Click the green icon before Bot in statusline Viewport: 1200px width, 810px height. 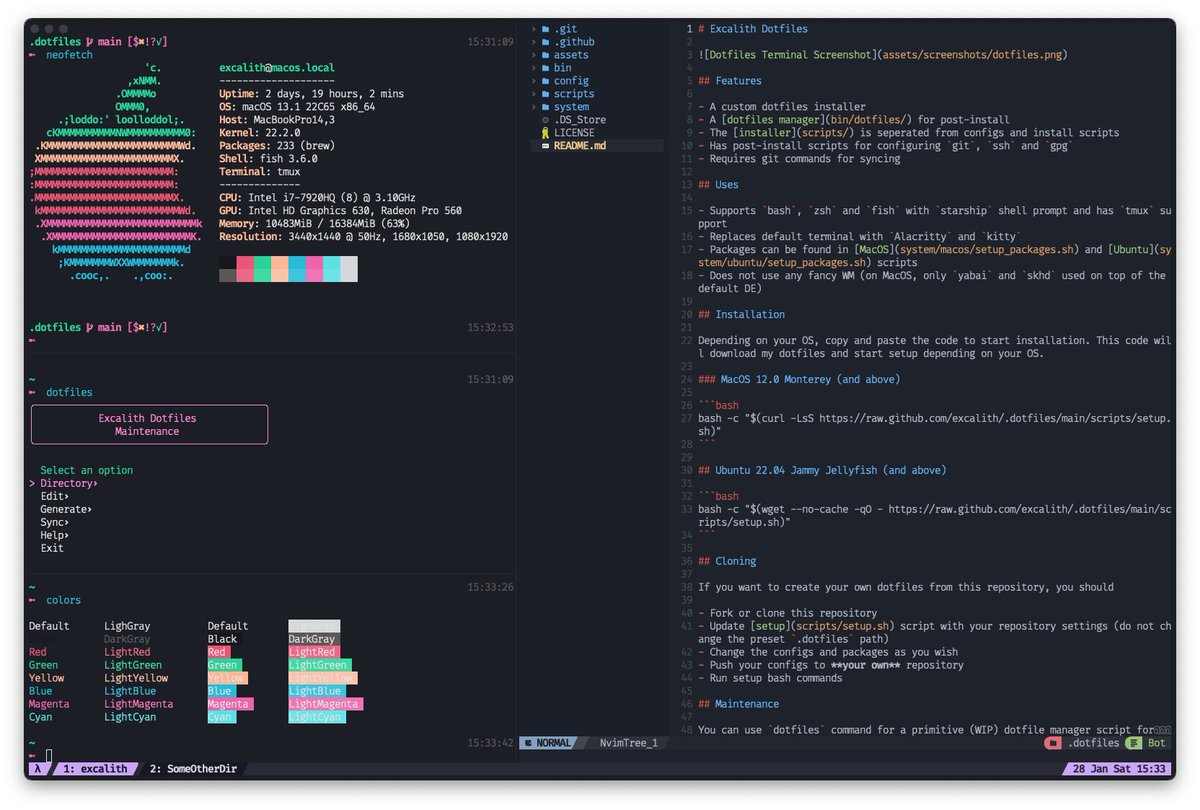[1133, 743]
